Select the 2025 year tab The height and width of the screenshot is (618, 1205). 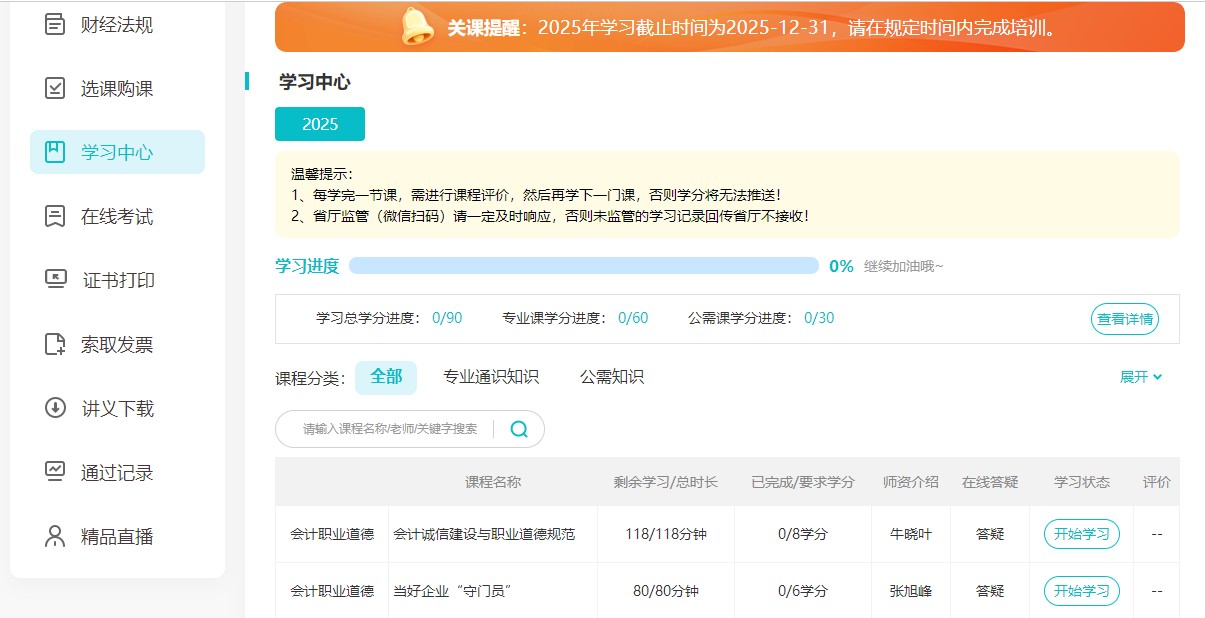click(319, 123)
